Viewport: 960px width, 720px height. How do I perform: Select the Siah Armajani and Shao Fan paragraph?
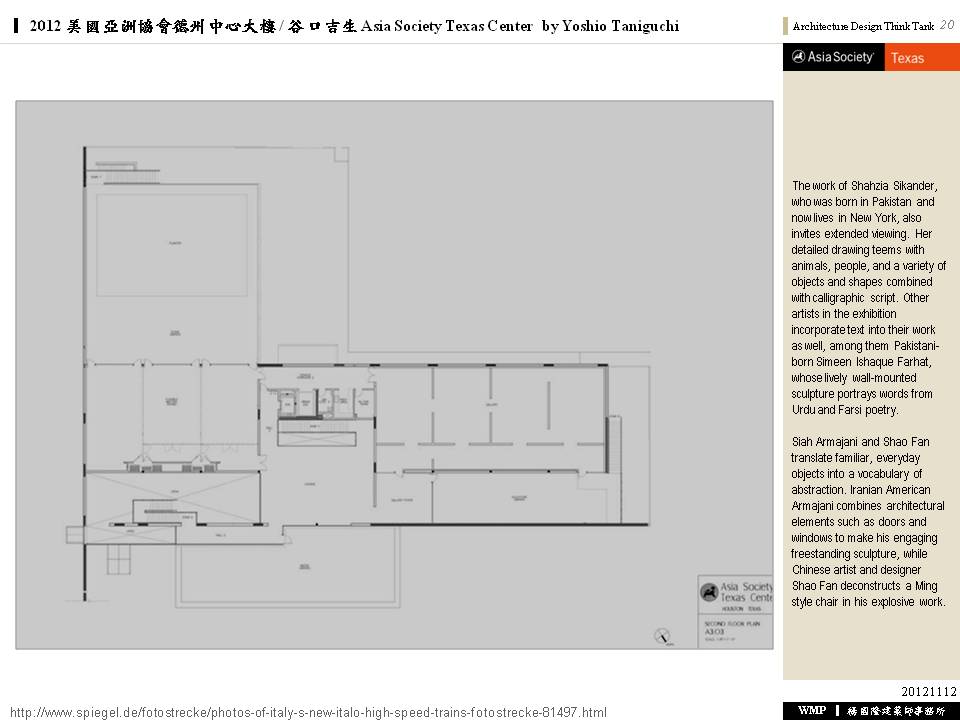click(868, 521)
